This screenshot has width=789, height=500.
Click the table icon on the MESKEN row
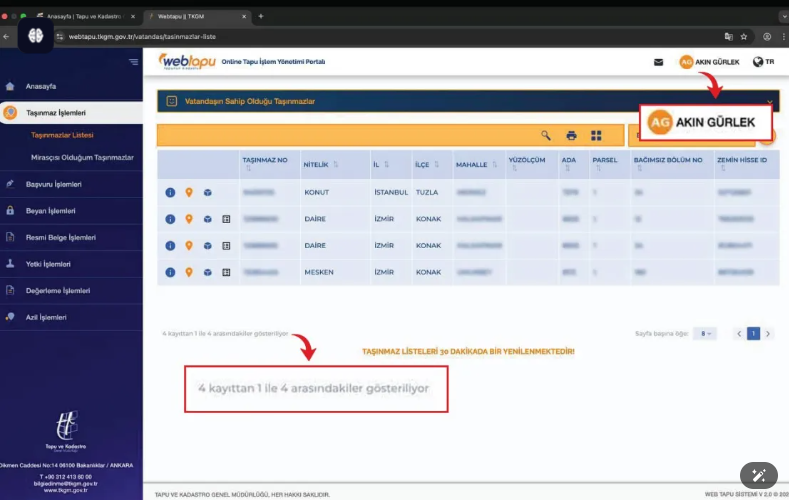click(226, 272)
